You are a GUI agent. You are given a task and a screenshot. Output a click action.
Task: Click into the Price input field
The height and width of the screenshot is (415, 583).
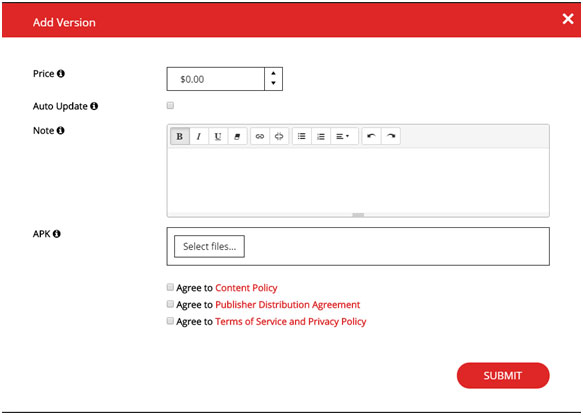(216, 79)
